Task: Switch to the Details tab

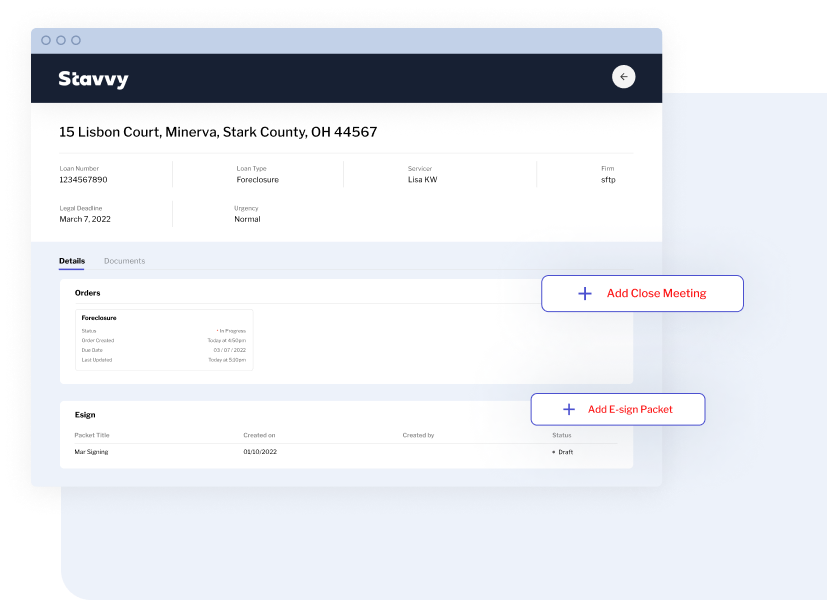Action: click(72, 261)
